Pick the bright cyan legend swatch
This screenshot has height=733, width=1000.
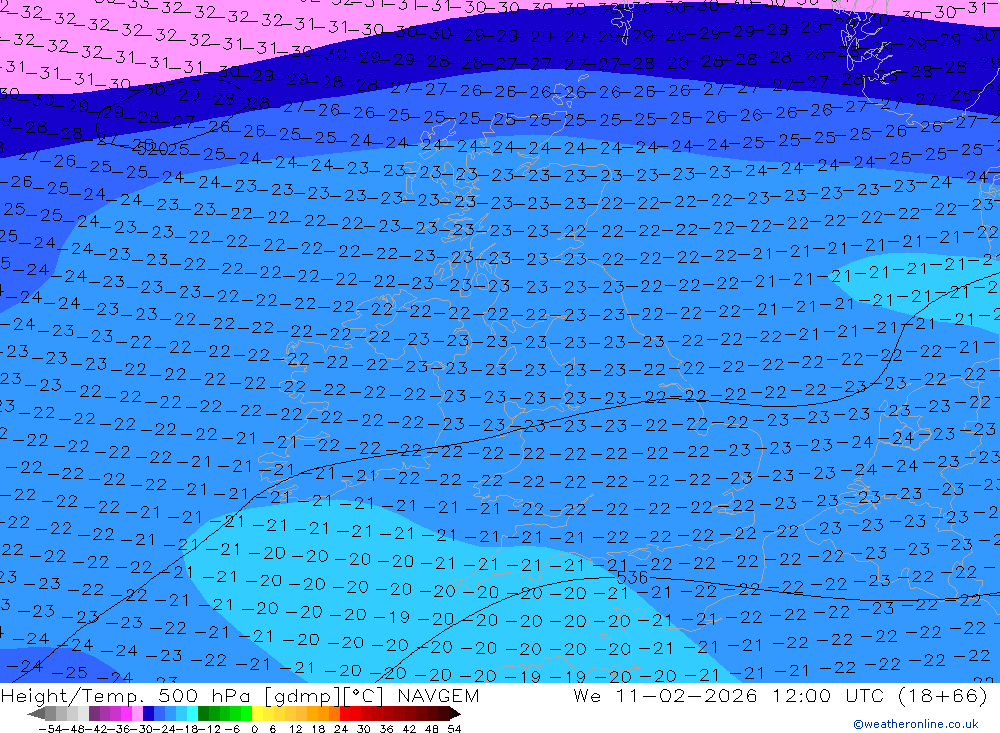(x=192, y=713)
